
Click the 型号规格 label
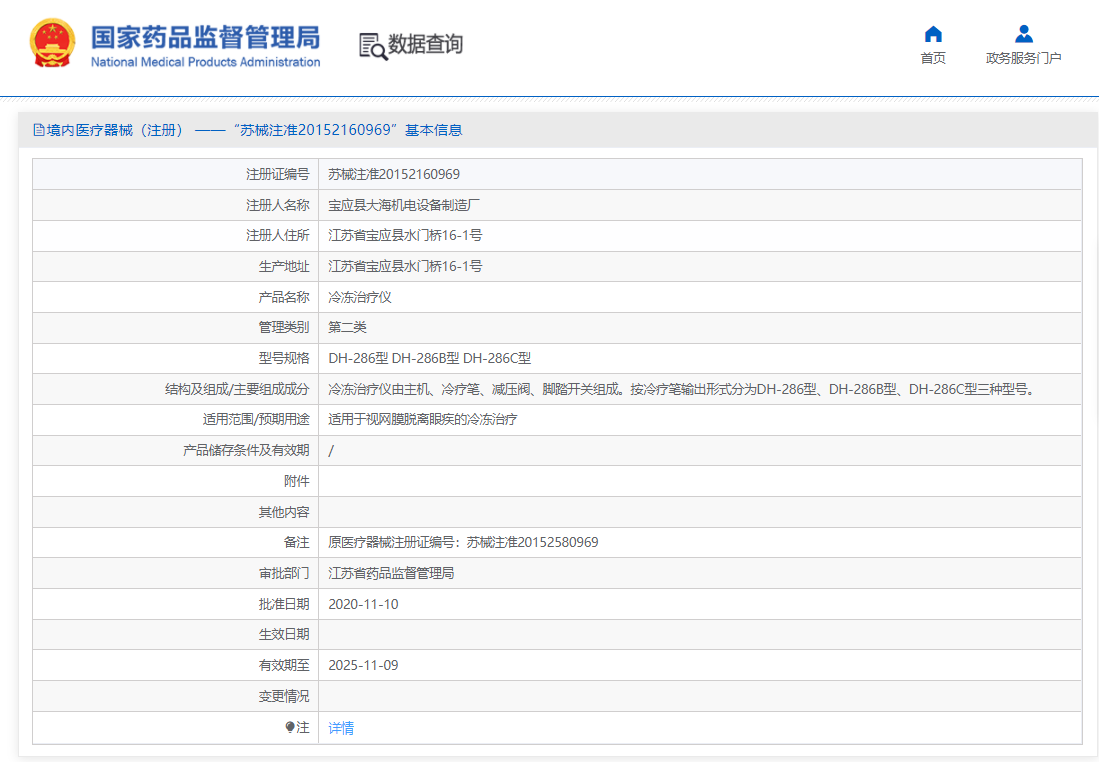pos(284,358)
